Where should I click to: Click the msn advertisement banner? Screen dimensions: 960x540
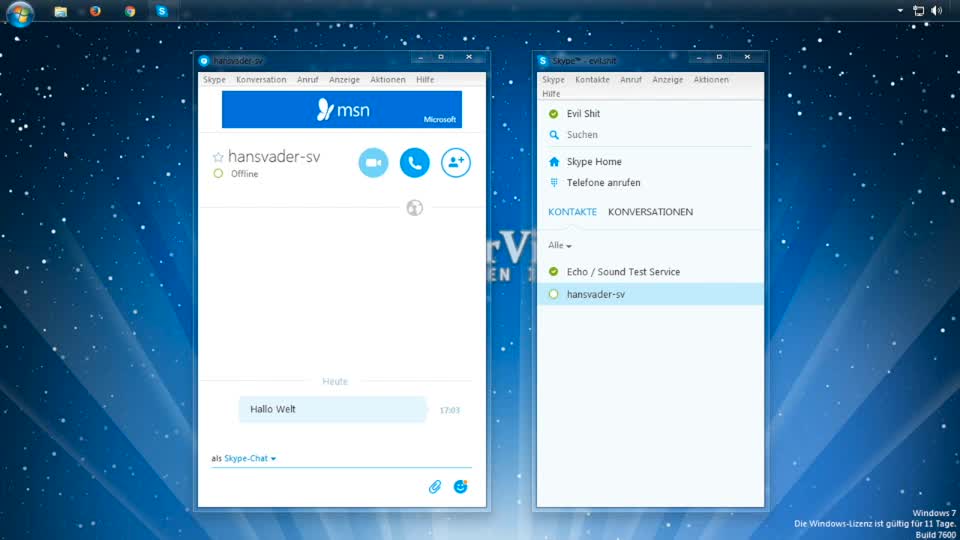pos(342,110)
